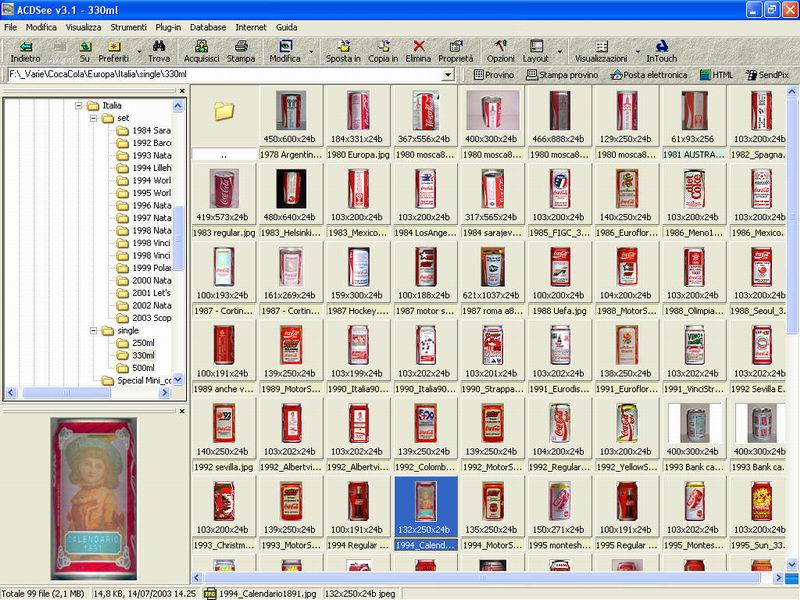Click the Modifica editor toolbar icon
The image size is (800, 600).
[285, 52]
